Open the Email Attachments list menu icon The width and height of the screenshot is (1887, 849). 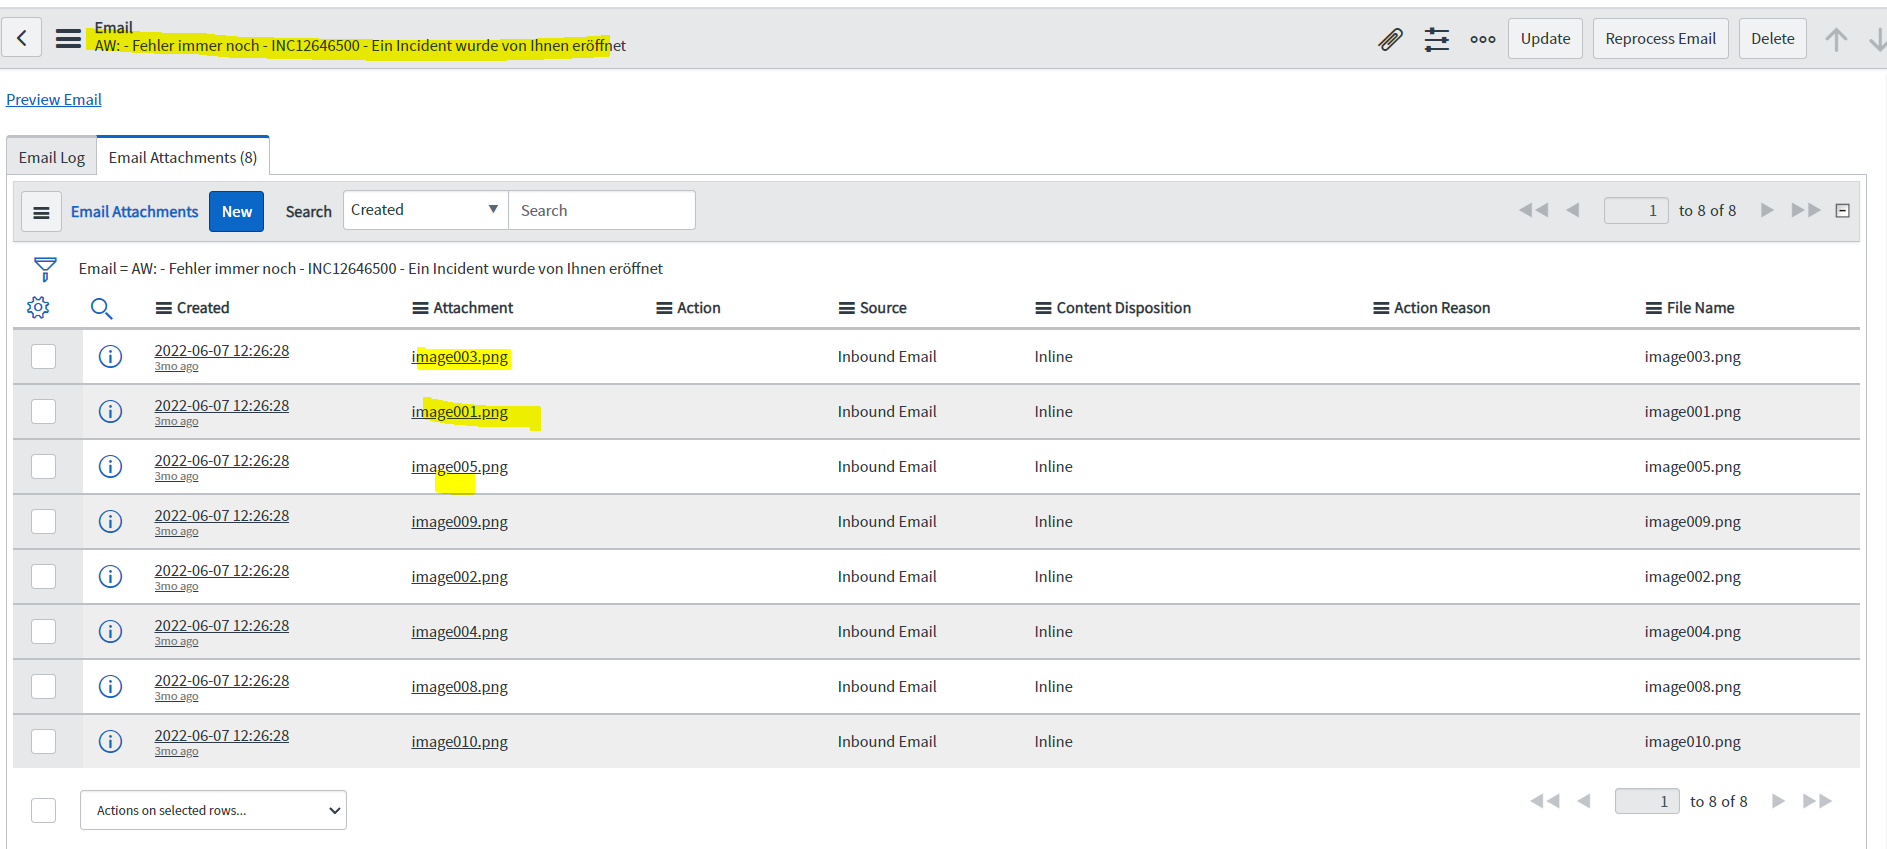(x=41, y=212)
